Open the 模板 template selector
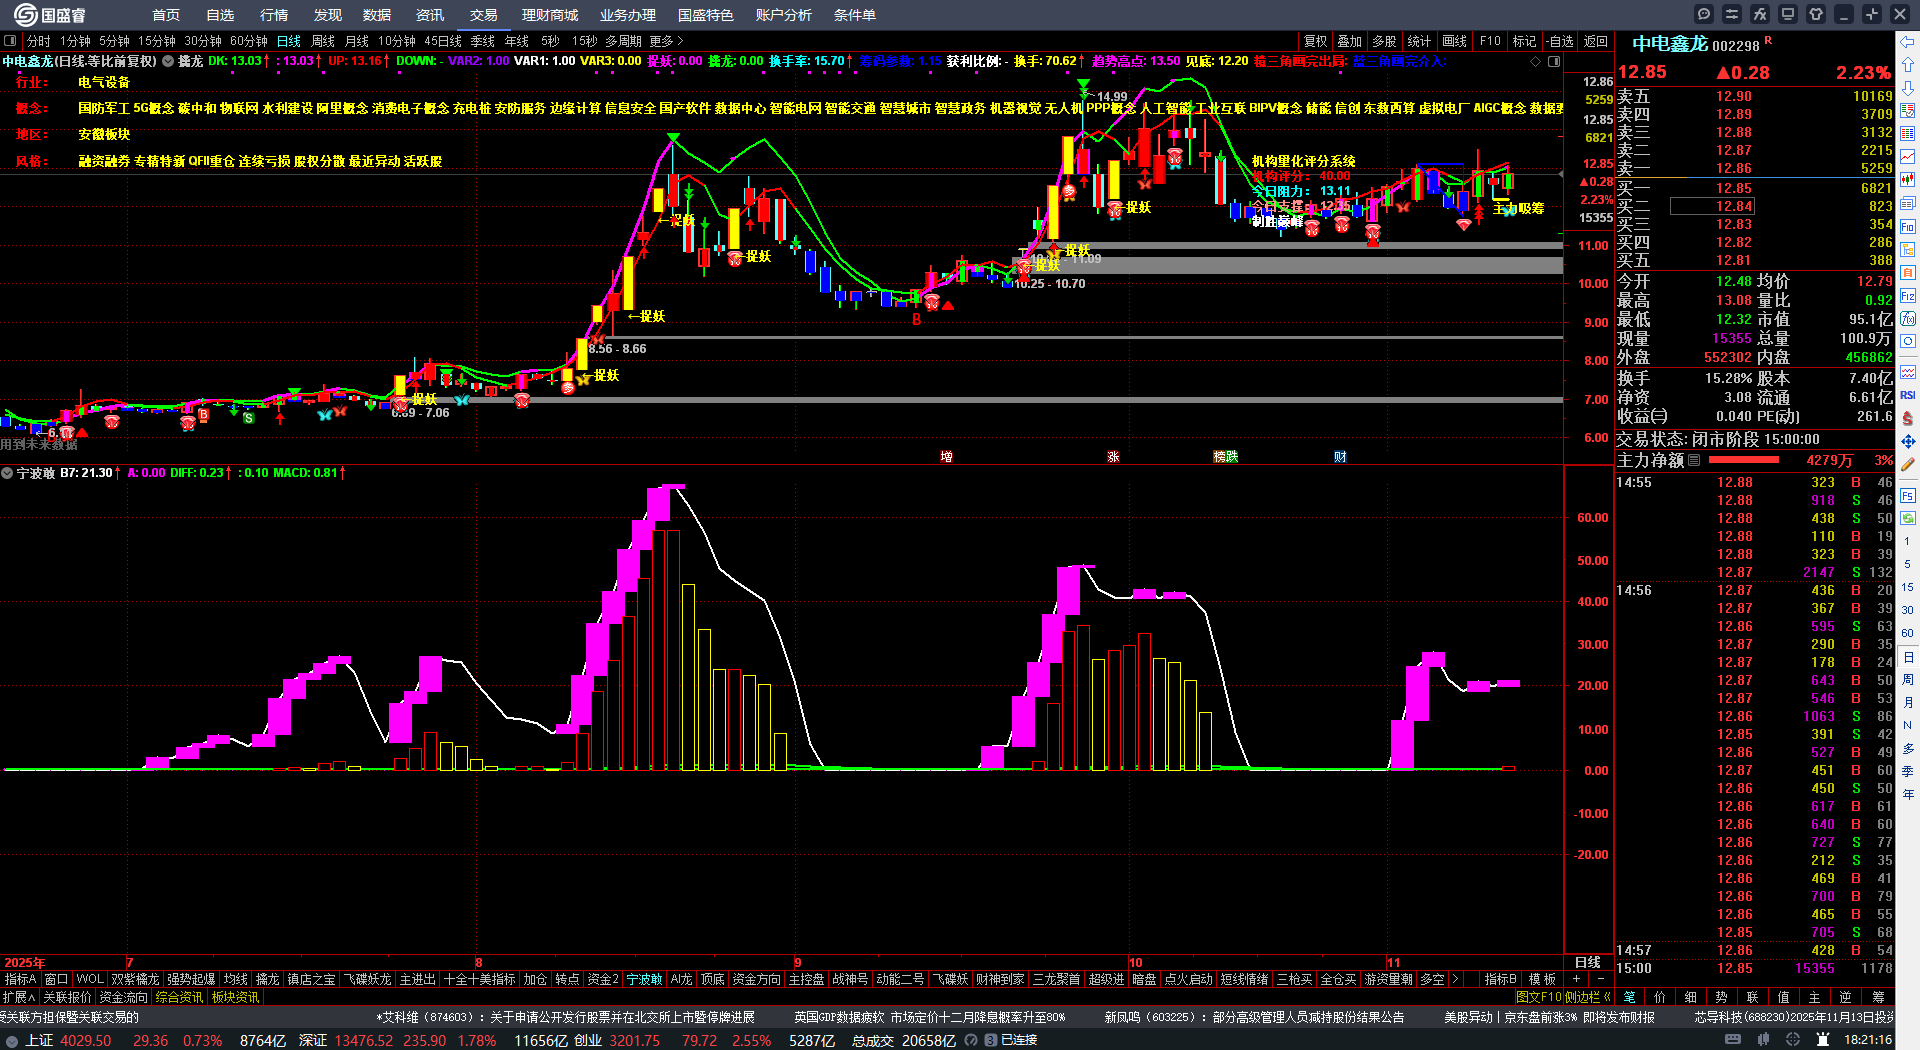The width and height of the screenshot is (1920, 1050). 1543,979
